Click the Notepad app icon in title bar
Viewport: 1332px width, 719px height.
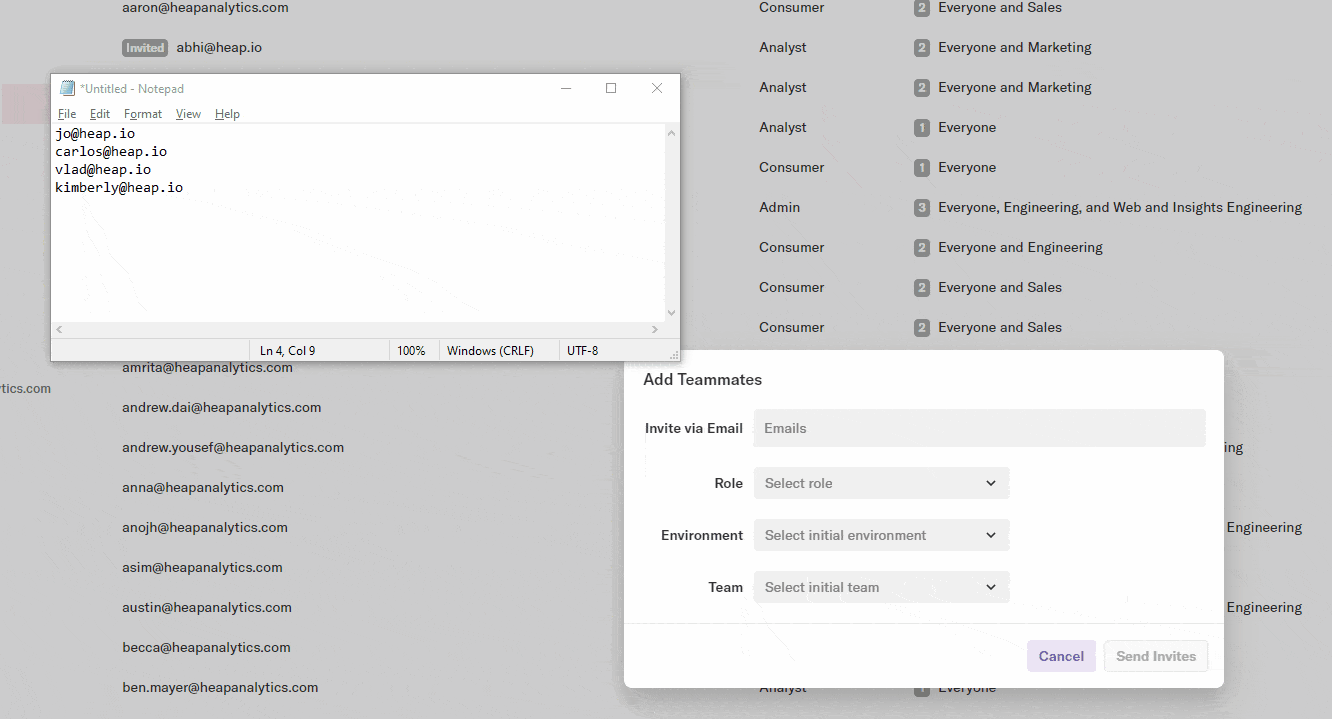[x=67, y=88]
